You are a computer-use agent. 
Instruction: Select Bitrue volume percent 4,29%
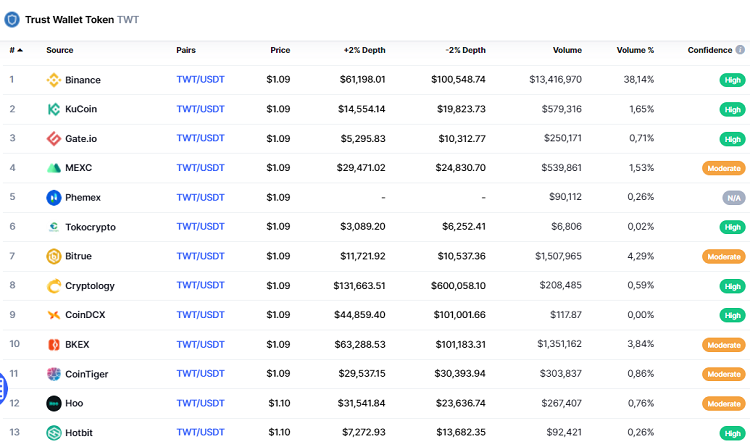tap(640, 256)
